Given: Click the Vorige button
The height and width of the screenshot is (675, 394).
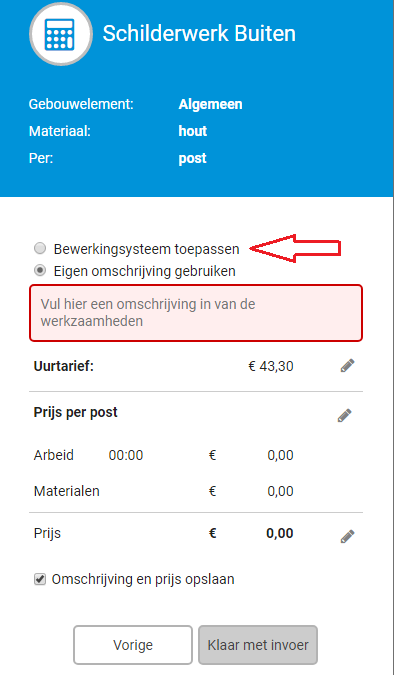Looking at the screenshot, I should coord(133,645).
